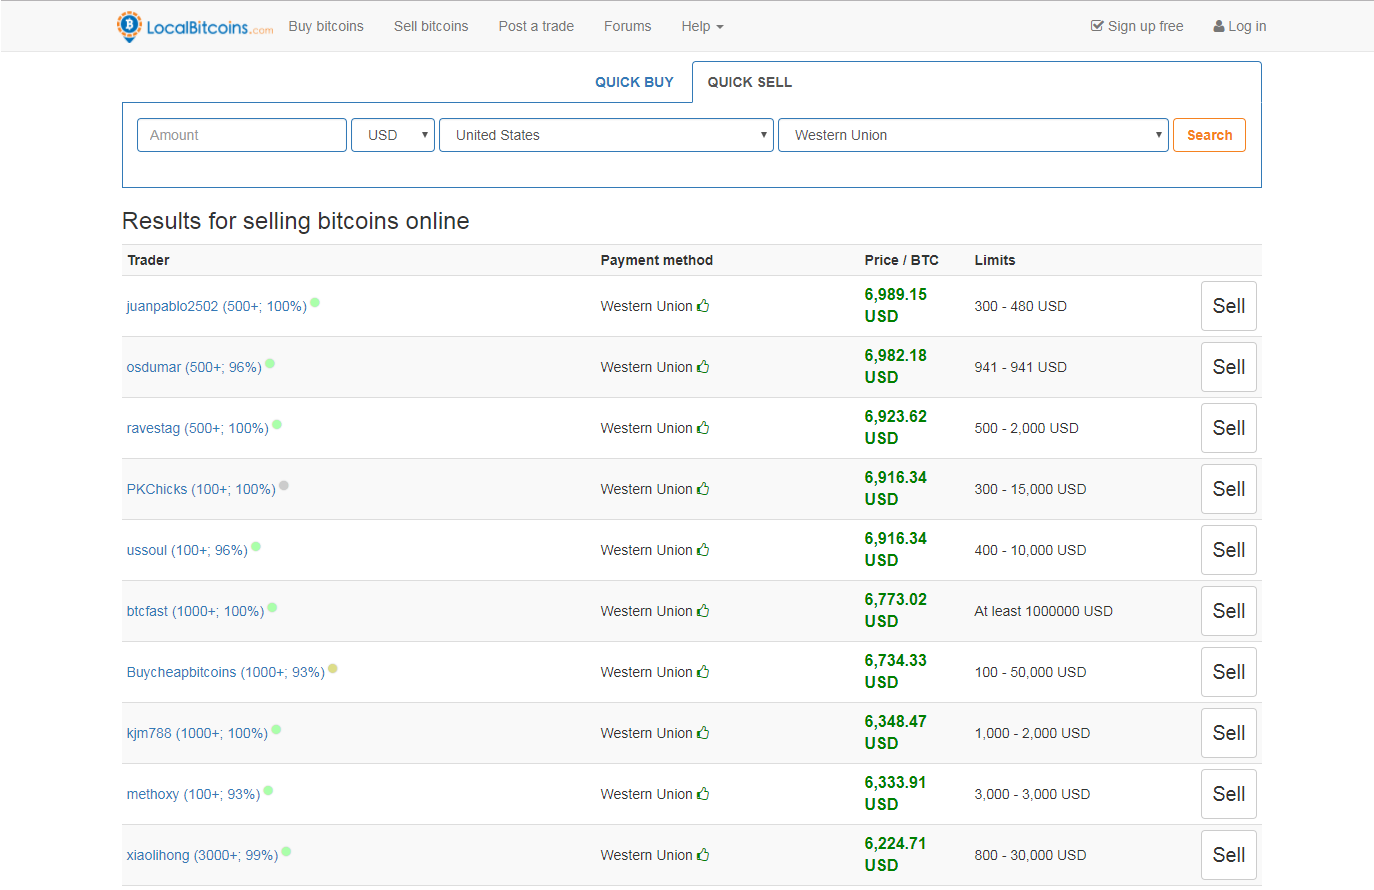Open trader profile osdumar

pyautogui.click(x=194, y=367)
